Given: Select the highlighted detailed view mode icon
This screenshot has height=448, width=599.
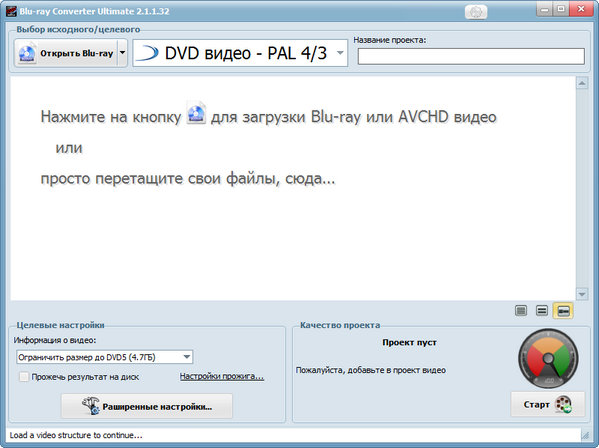Looking at the screenshot, I should 563,311.
